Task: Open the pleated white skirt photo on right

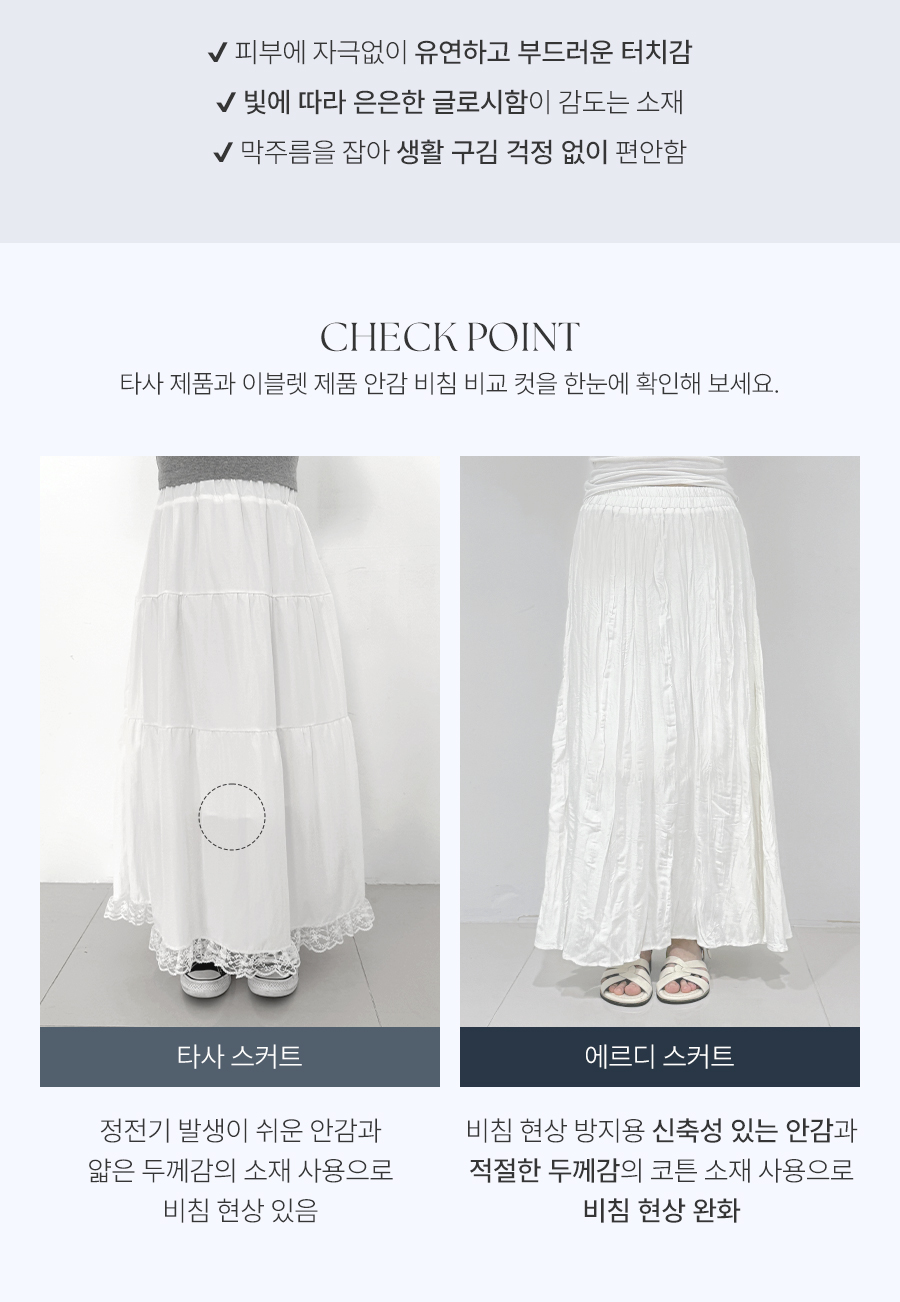Action: pyautogui.click(x=660, y=742)
